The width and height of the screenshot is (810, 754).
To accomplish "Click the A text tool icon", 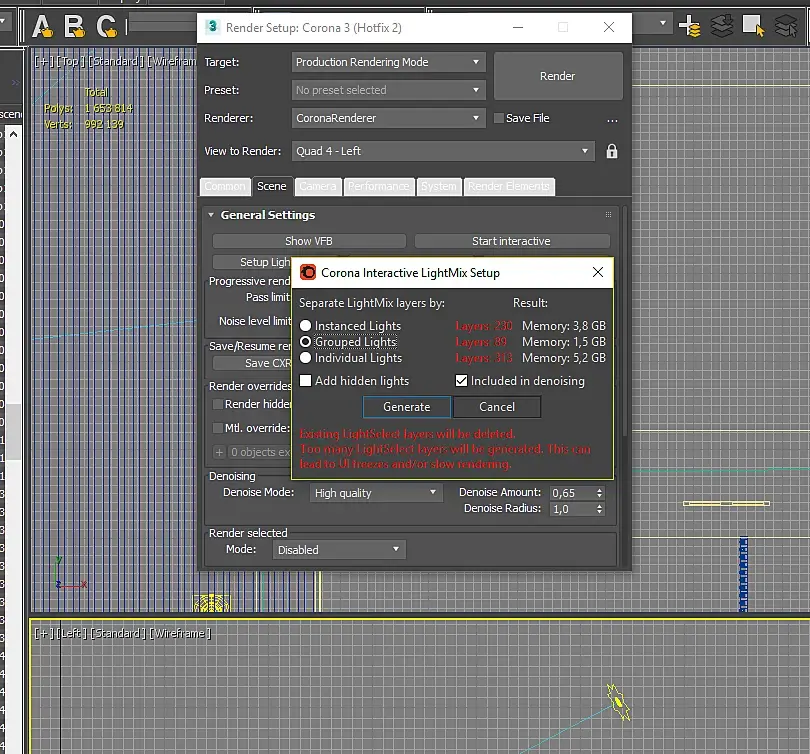I will pos(42,26).
